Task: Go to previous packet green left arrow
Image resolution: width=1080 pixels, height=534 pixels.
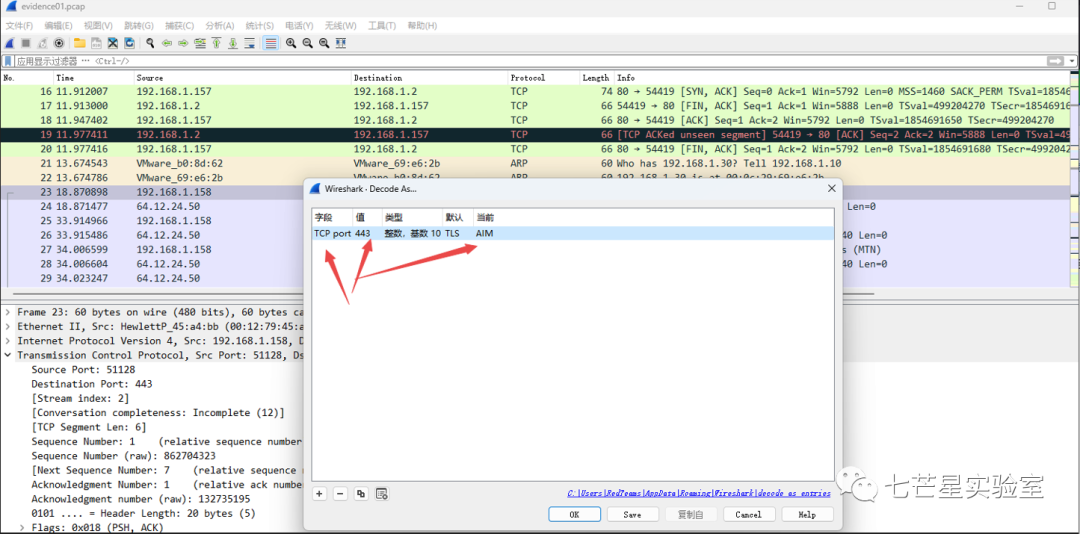Action: (167, 43)
